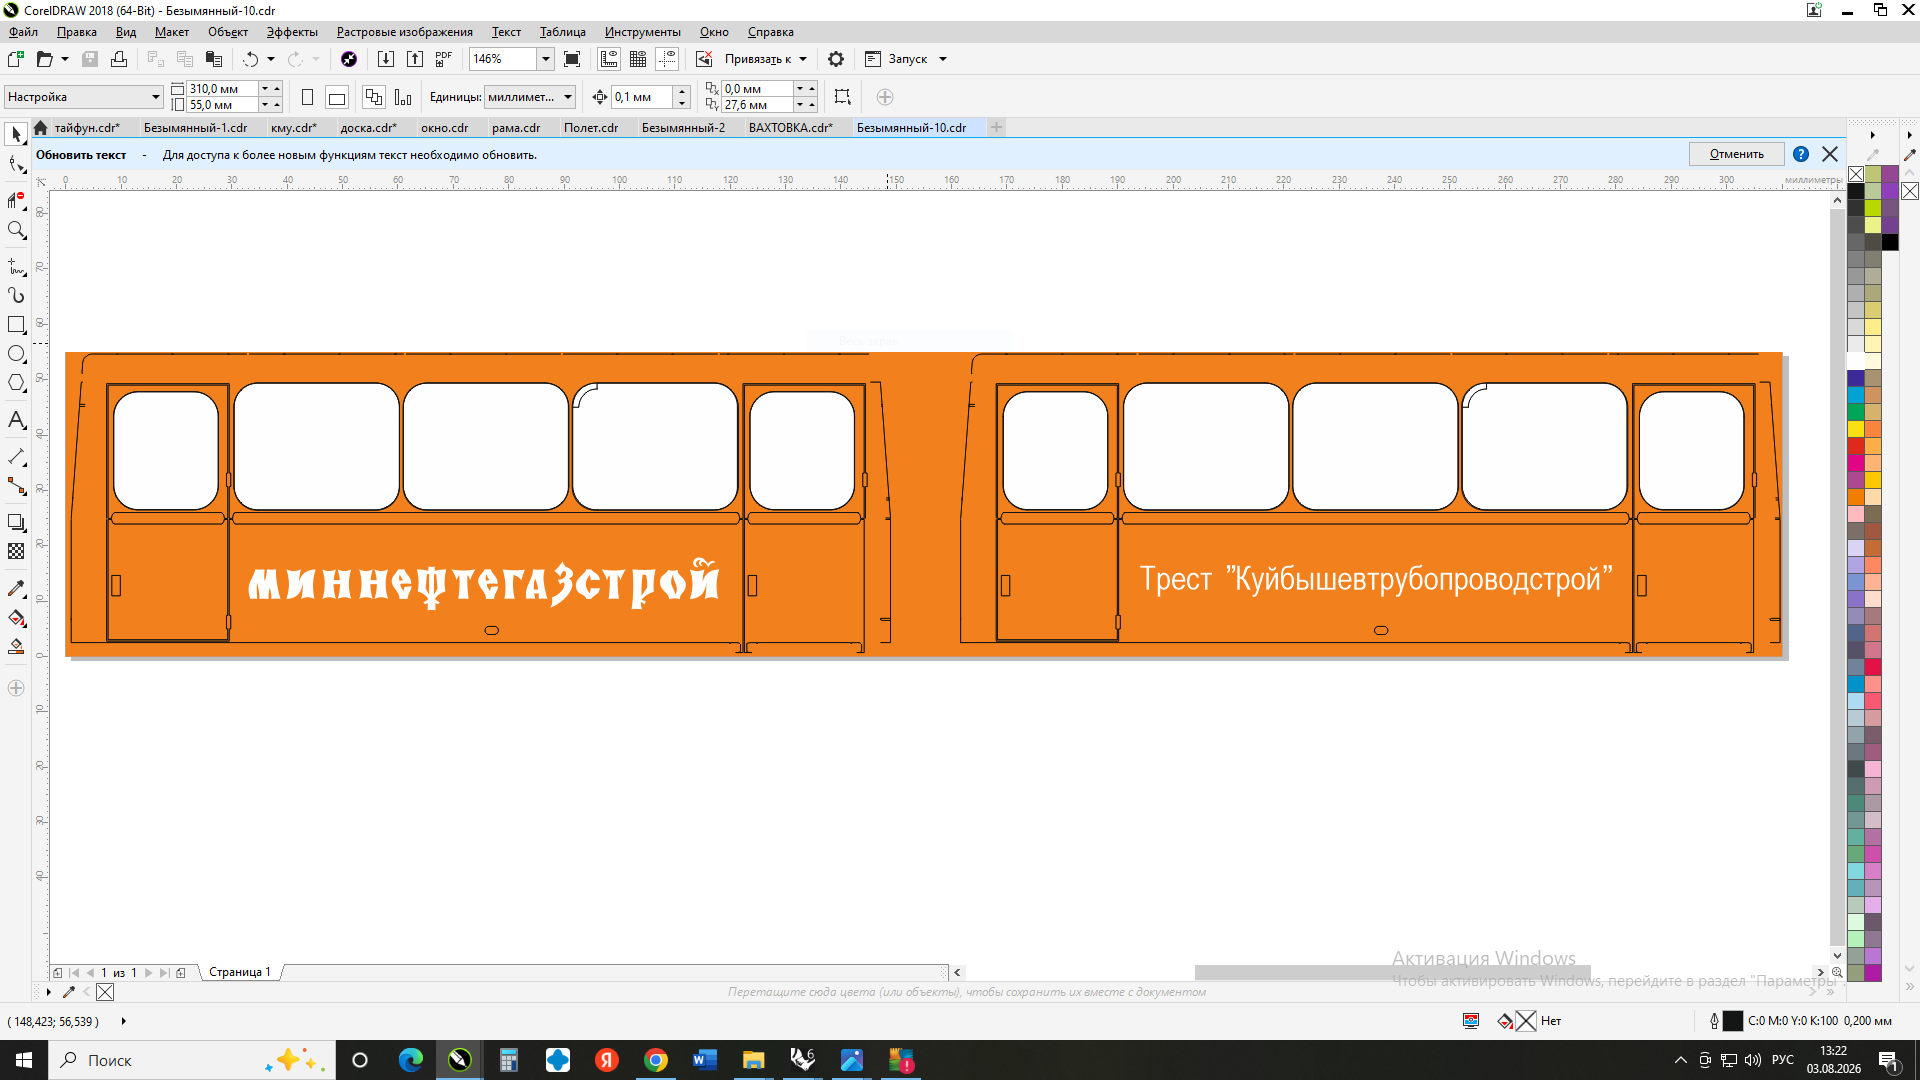Click the Import icon
Image resolution: width=1920 pixels, height=1080 pixels.
pos(385,59)
